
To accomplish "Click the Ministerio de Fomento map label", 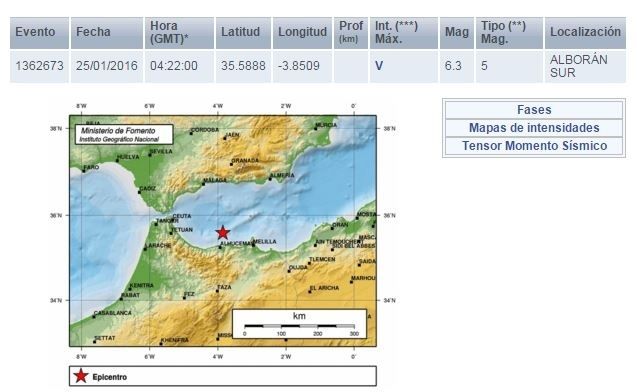I will coord(124,134).
